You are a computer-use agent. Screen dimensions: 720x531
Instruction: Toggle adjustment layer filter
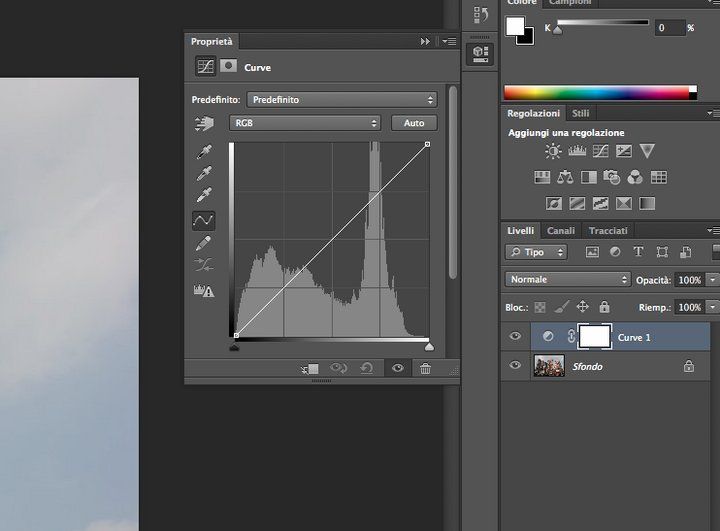[x=615, y=252]
